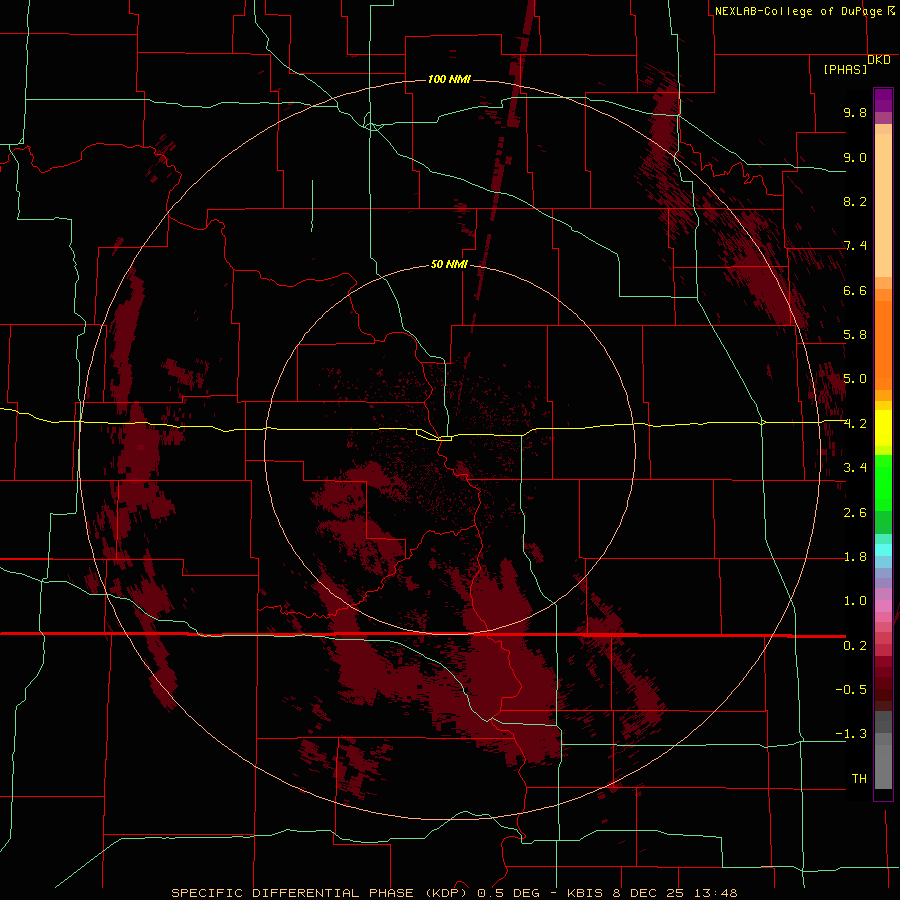Image resolution: width=900 pixels, height=900 pixels.
Task: Select the 9.8 legend scale value
Action: click(855, 112)
